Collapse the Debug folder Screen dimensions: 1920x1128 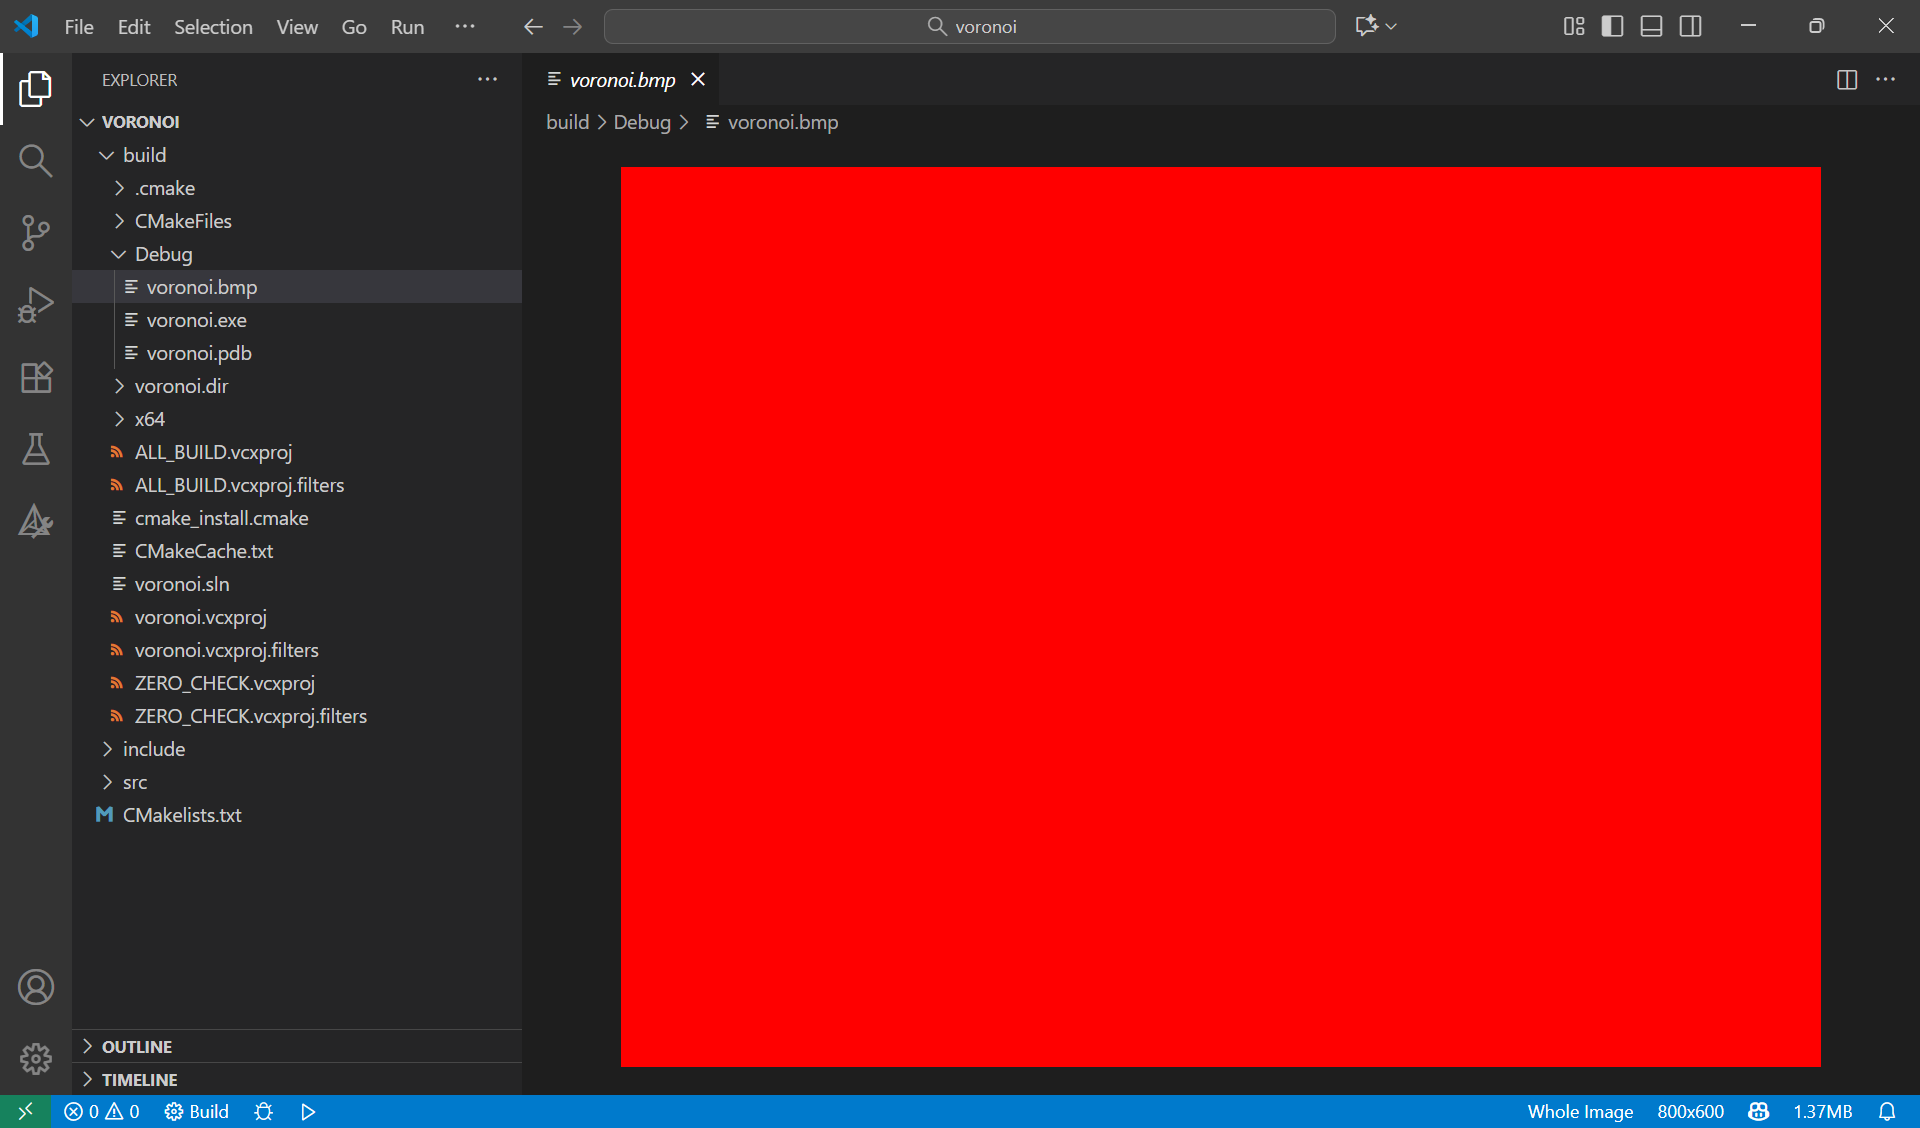tap(163, 254)
